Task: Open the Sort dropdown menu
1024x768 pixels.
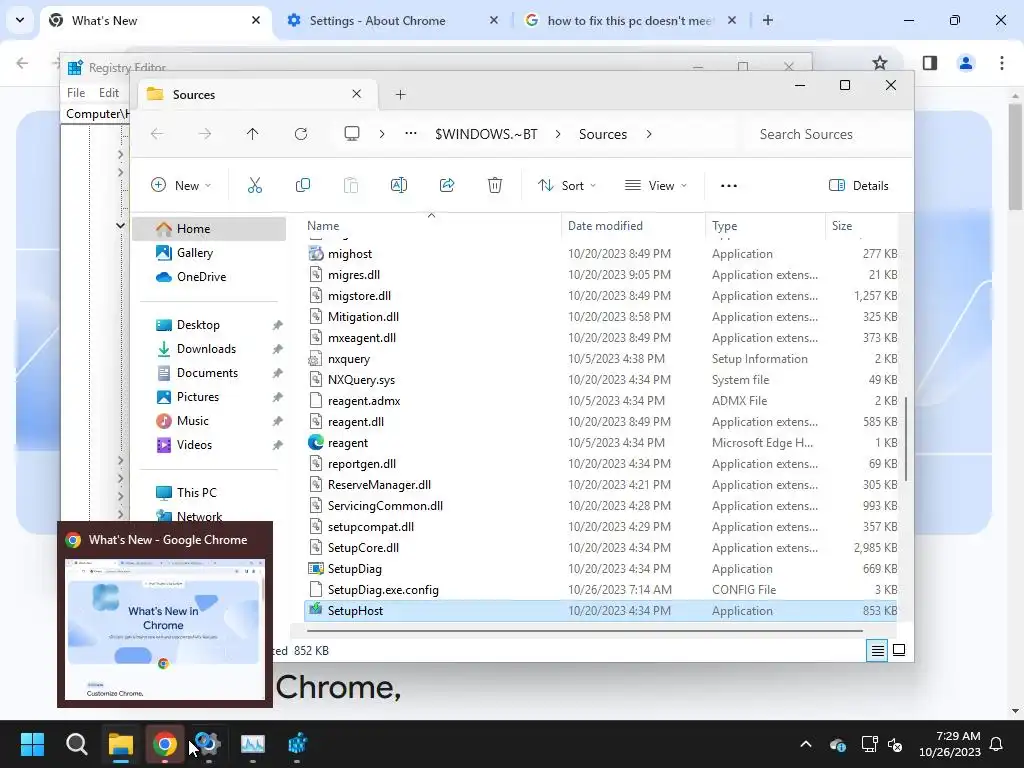Action: [567, 185]
